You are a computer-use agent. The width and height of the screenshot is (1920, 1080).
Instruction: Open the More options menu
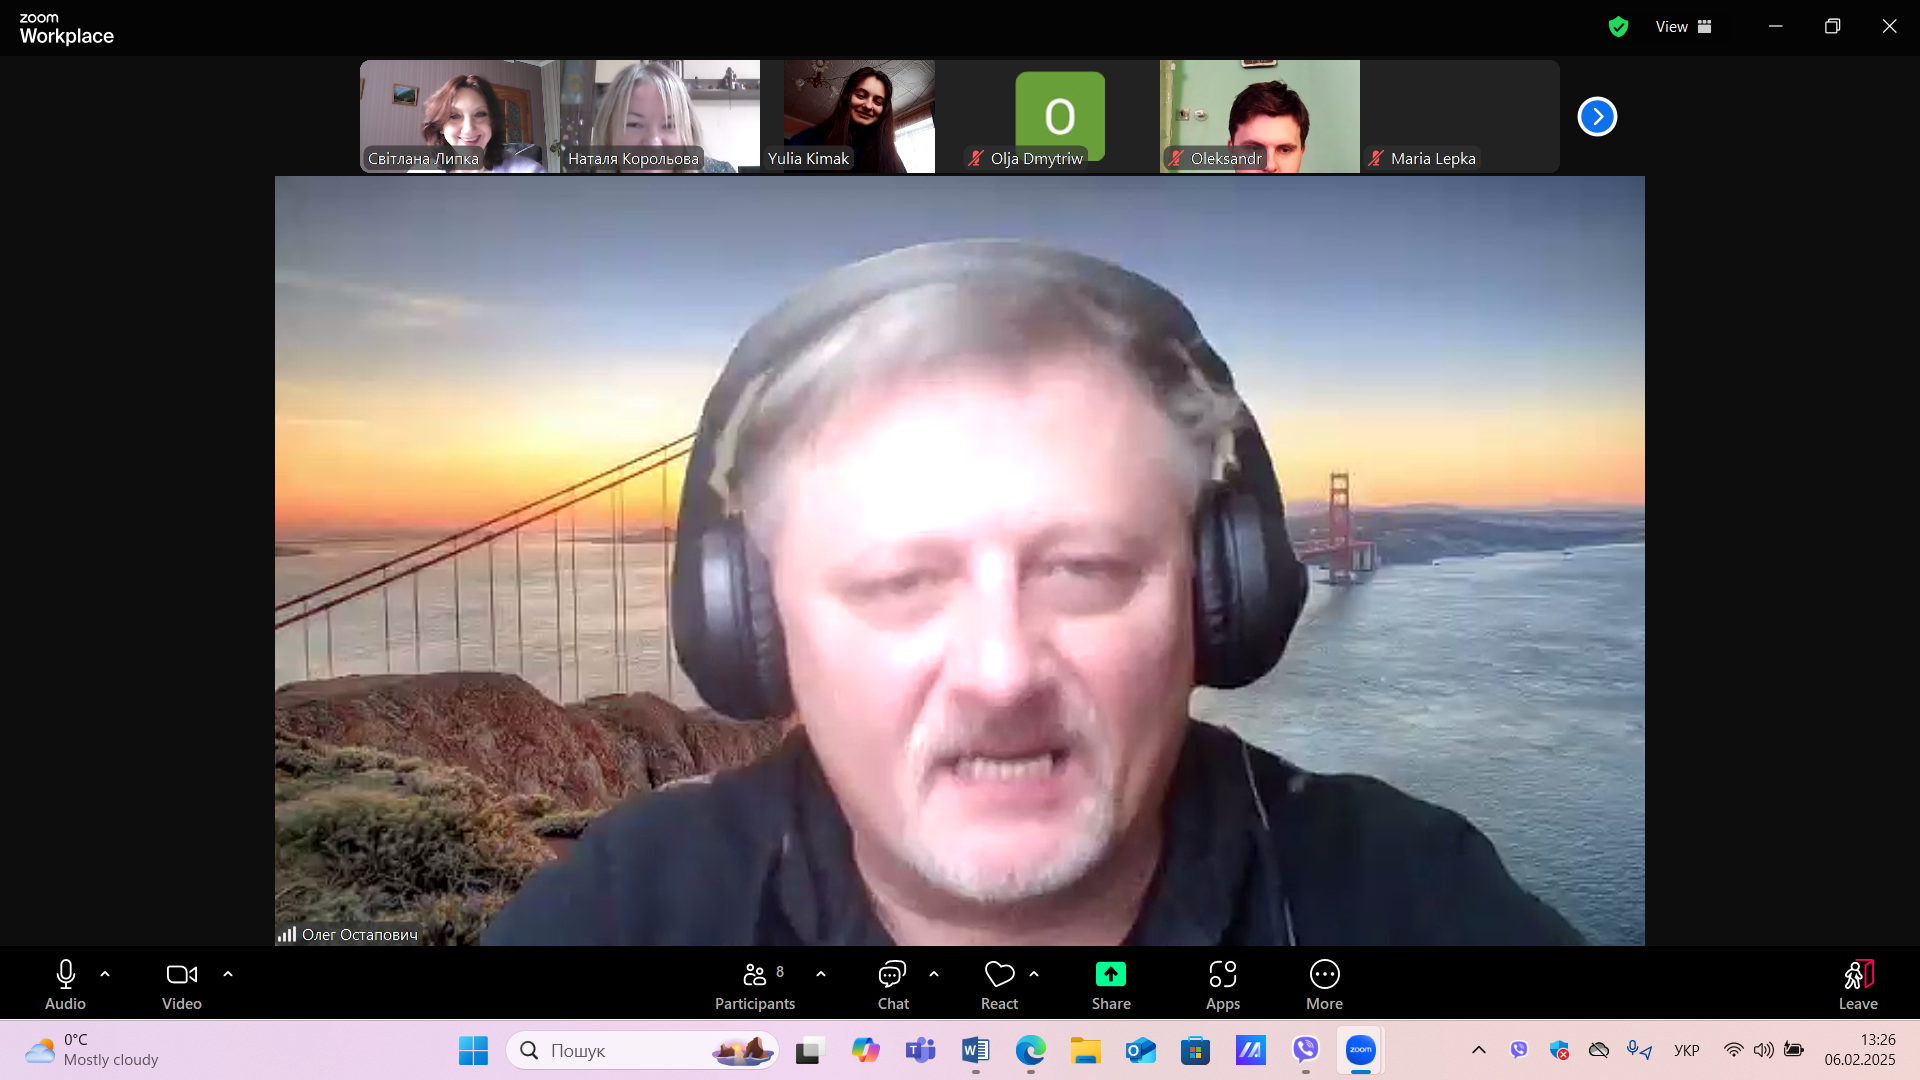click(1324, 985)
